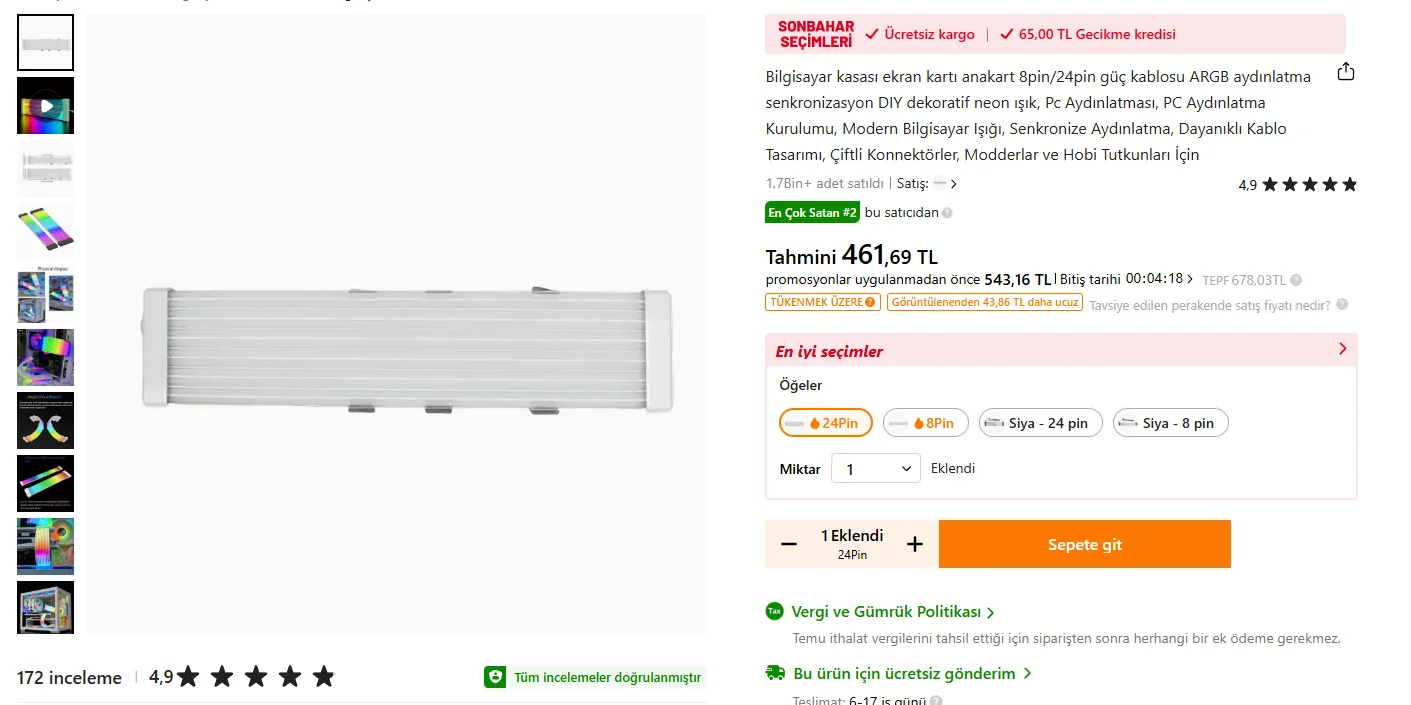Image resolution: width=1411 pixels, height=705 pixels.
Task: Click question icon after 'perakende satış fiyatı nedir?'
Action: point(1342,305)
